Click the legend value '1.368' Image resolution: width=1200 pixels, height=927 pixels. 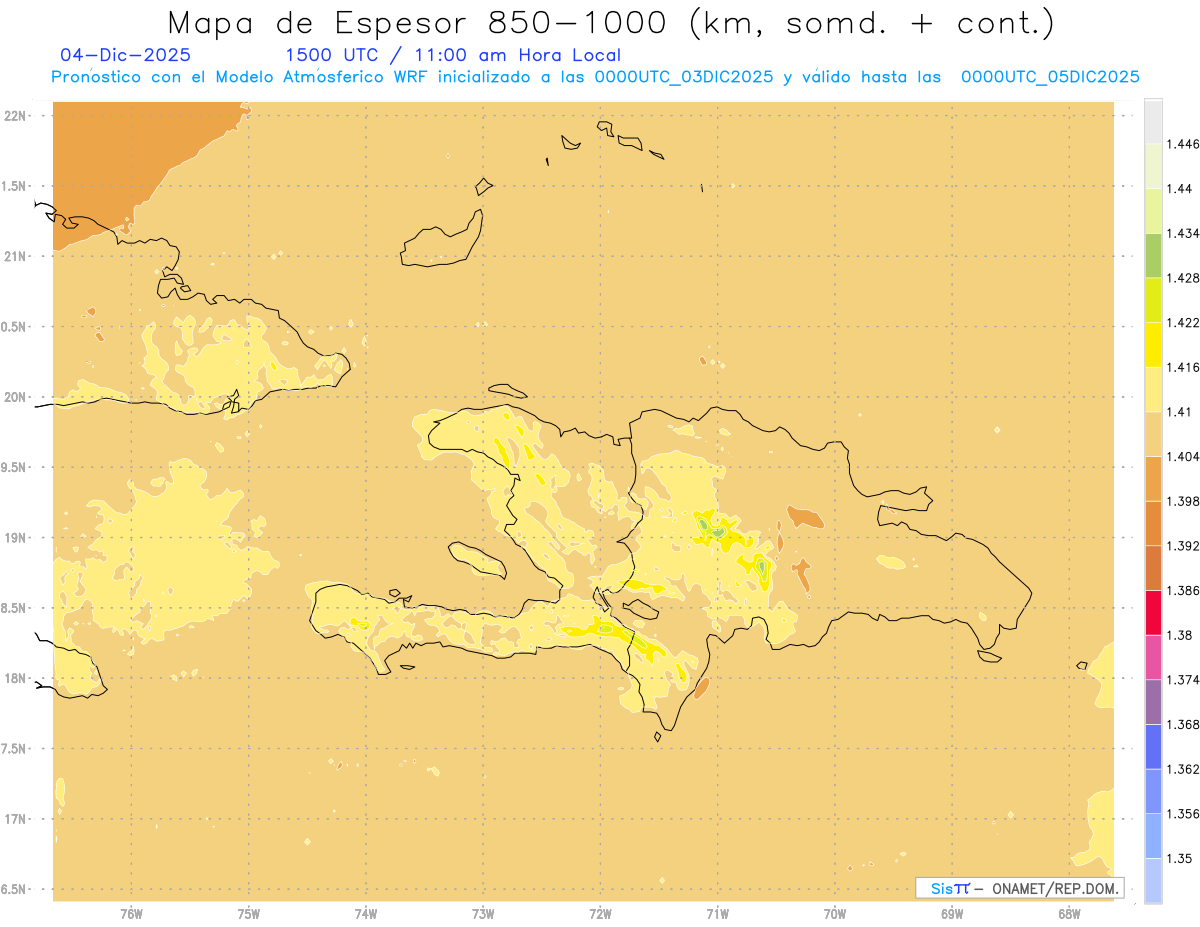coord(1183,724)
